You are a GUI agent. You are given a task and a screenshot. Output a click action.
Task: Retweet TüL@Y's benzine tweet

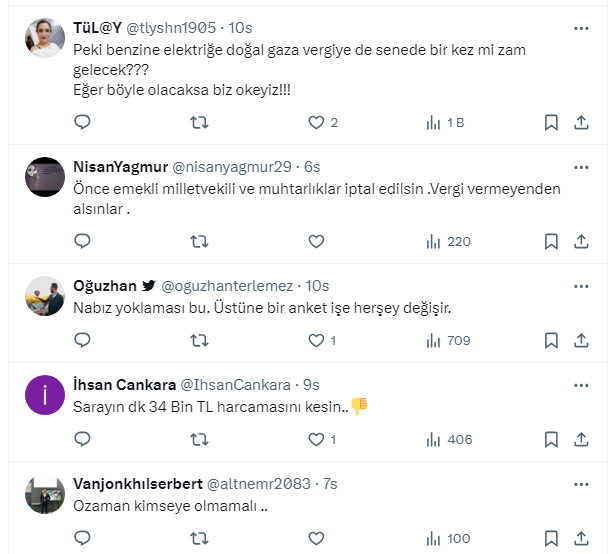[x=199, y=122]
